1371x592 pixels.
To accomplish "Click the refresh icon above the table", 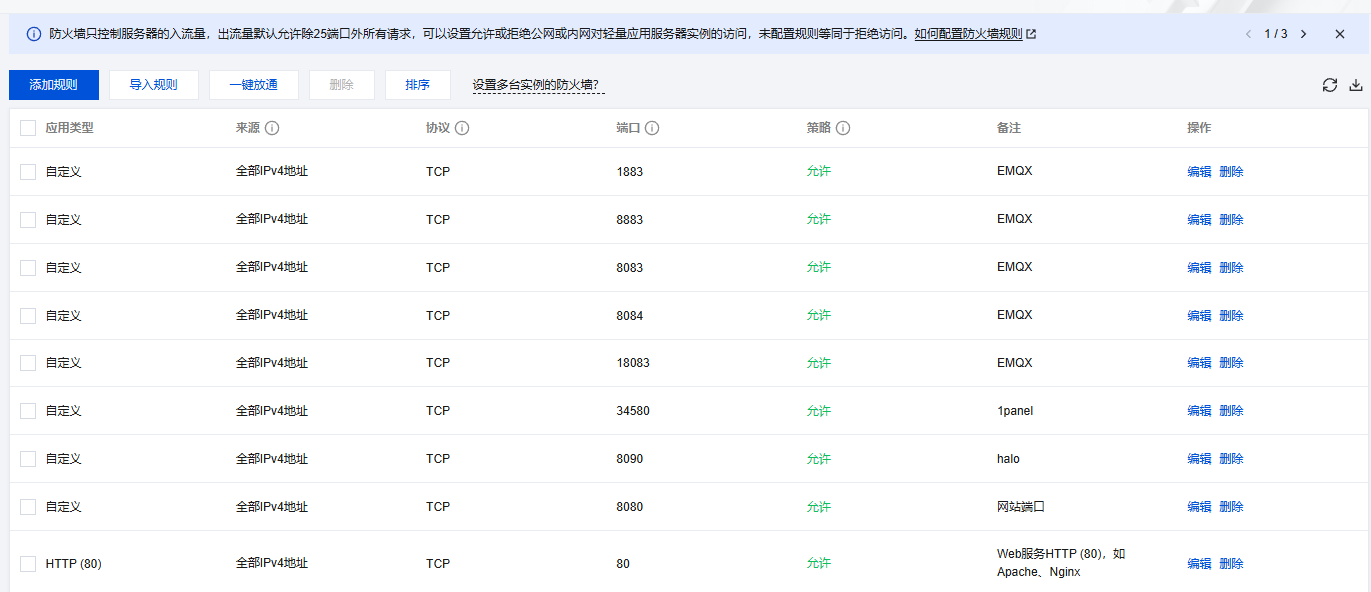I will click(x=1330, y=85).
